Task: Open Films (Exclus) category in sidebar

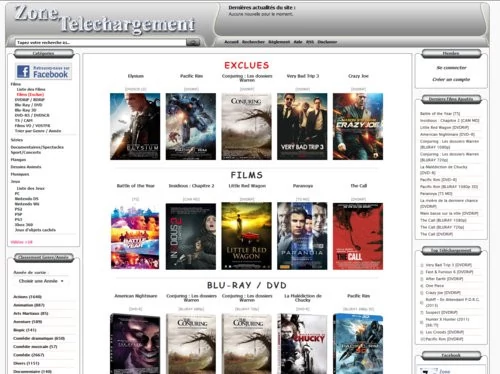Action: tap(30, 94)
